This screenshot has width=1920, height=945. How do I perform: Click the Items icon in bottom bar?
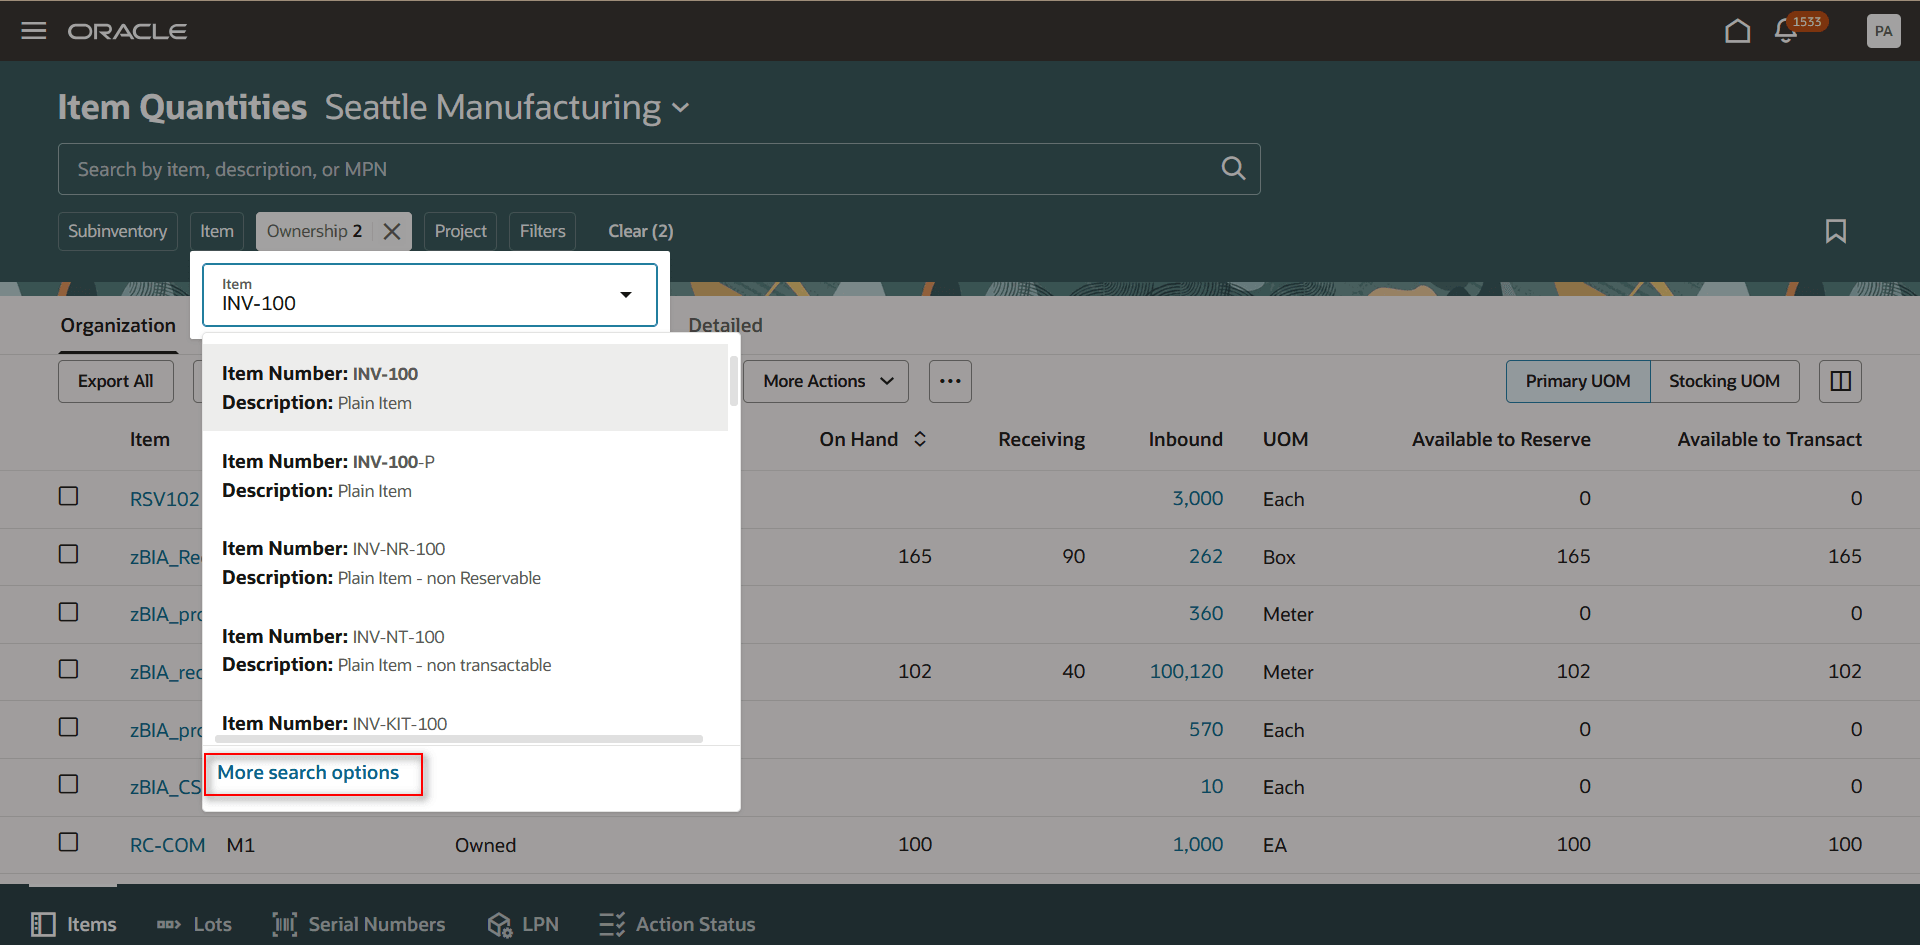pyautogui.click(x=43, y=924)
